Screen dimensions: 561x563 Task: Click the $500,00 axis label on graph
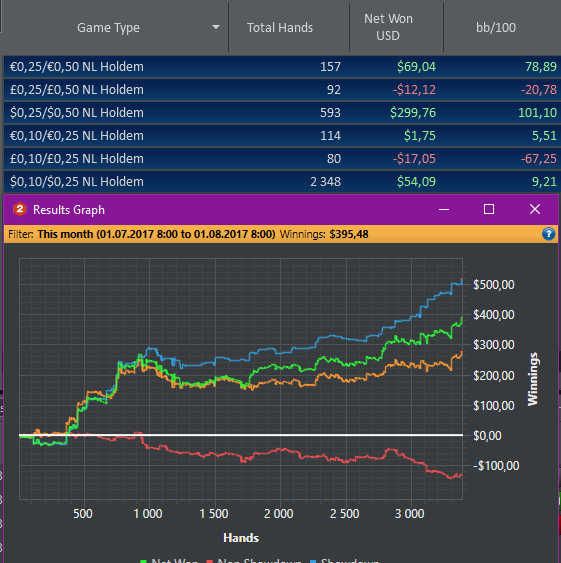493,285
